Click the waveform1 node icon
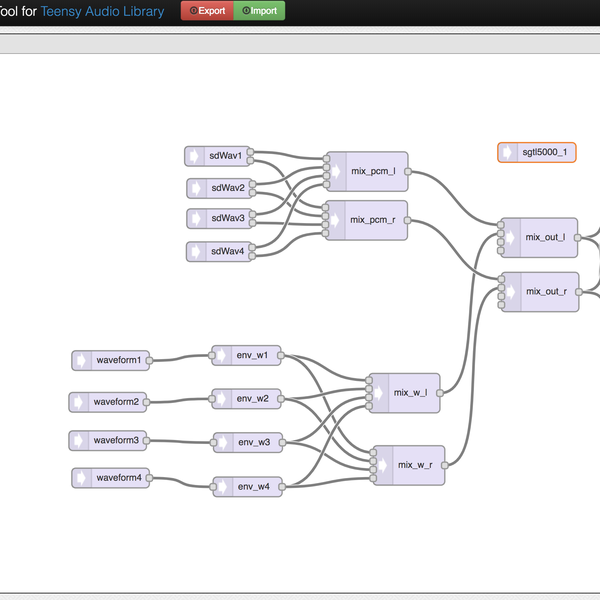 click(x=82, y=359)
